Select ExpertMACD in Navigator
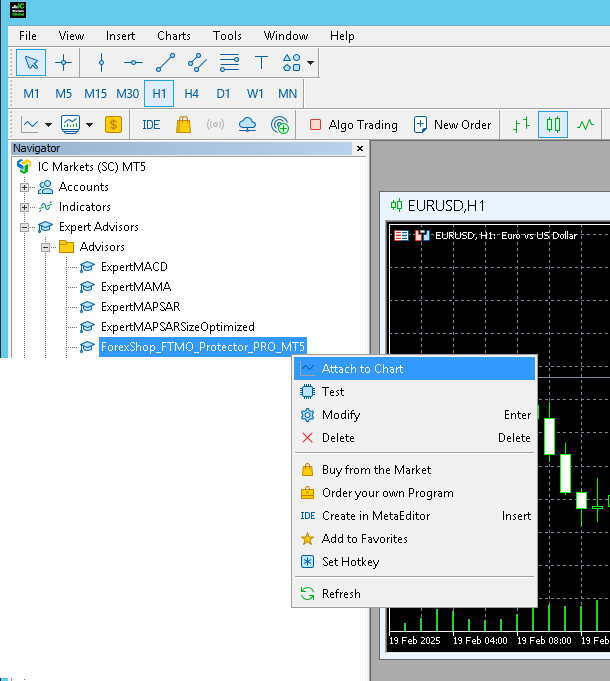610x681 pixels. [134, 267]
